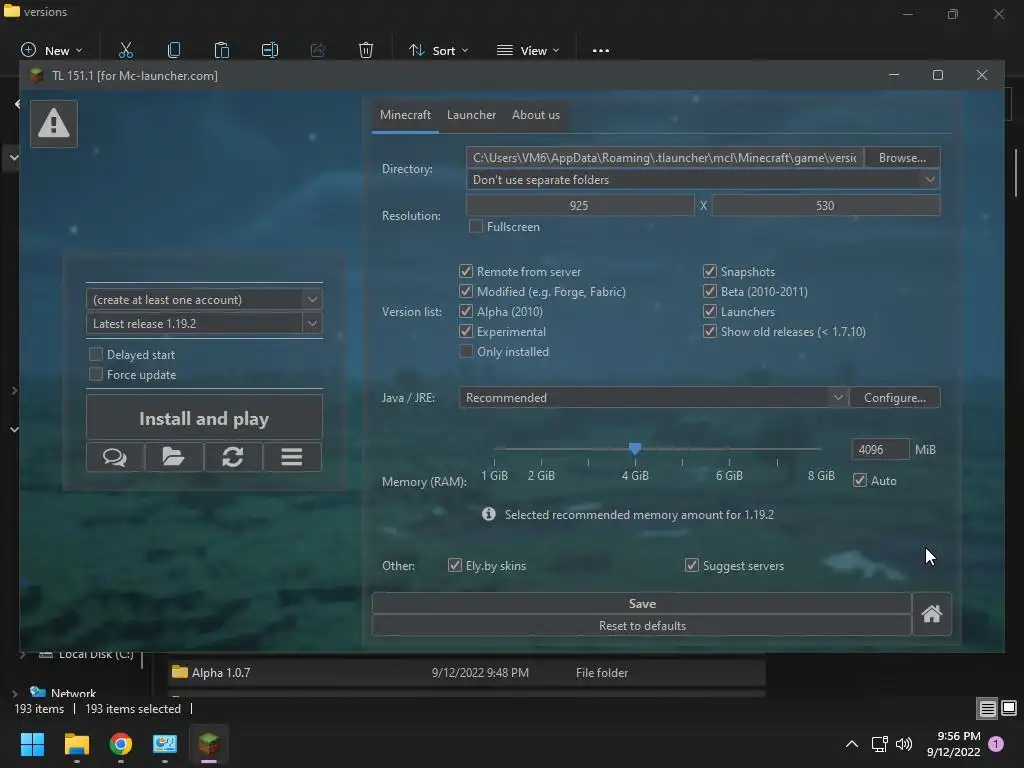Click the Cut icon in File Explorer
This screenshot has width=1024, height=768.
coord(125,50)
